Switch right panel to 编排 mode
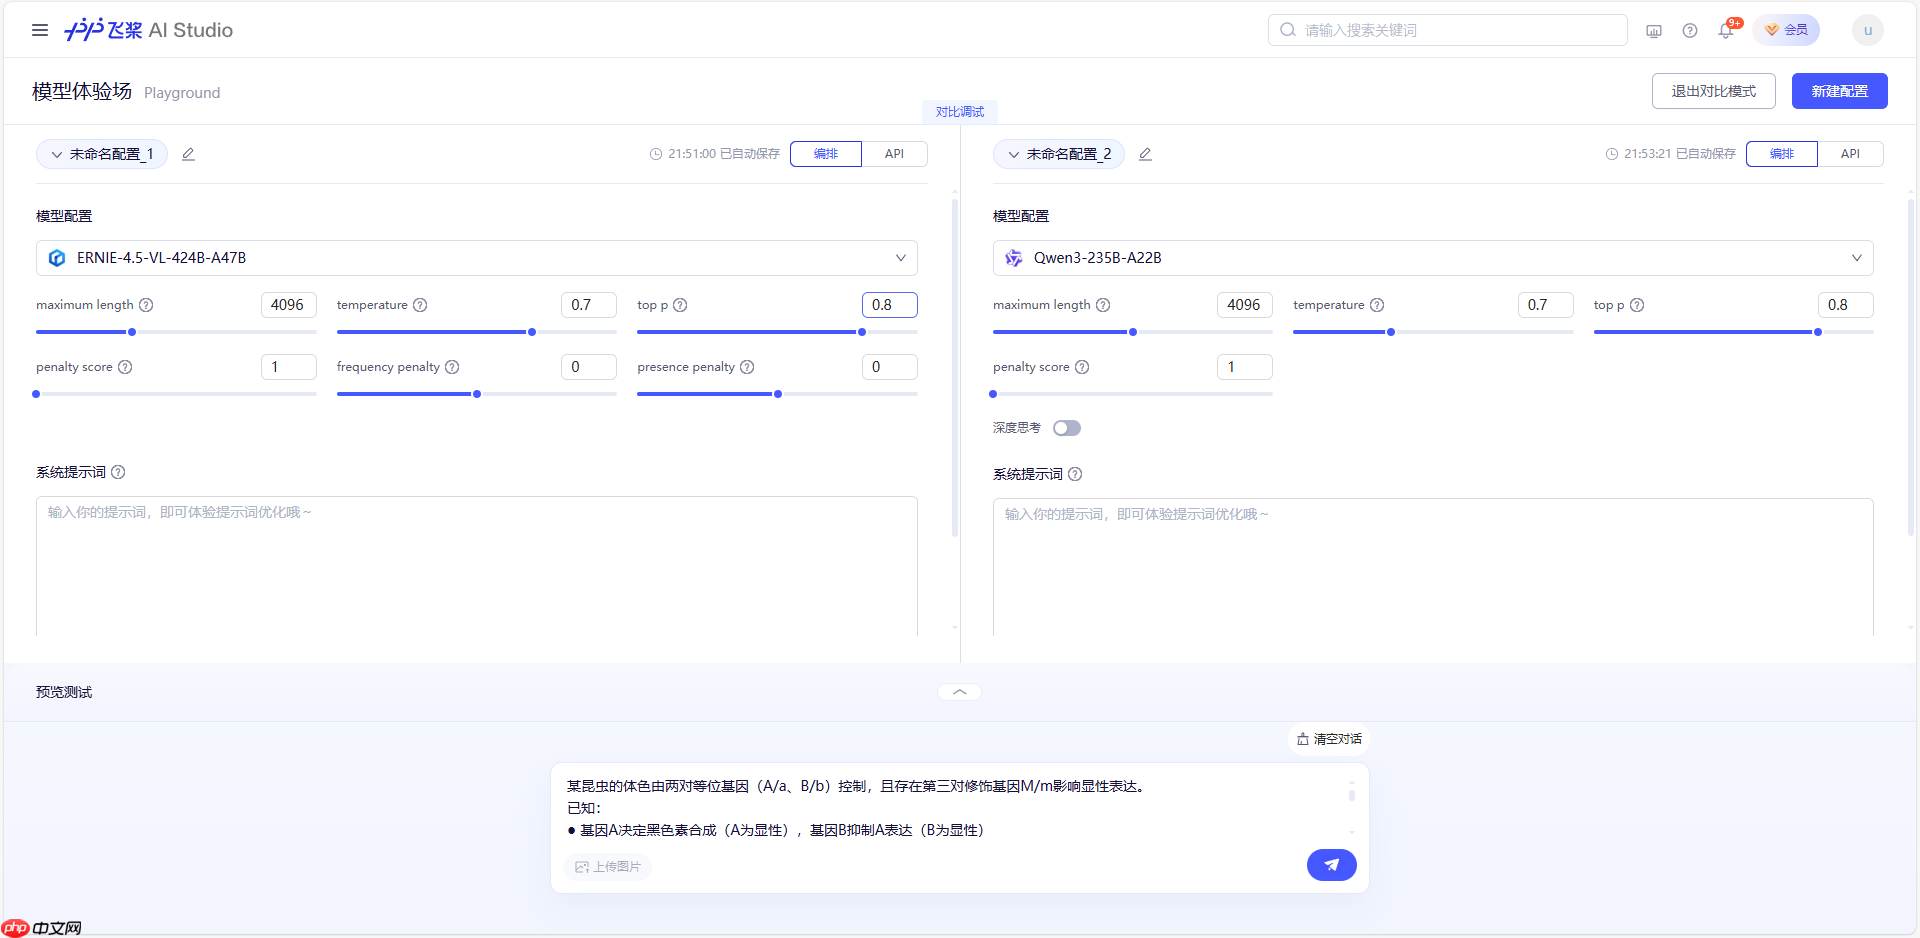Image resolution: width=1920 pixels, height=938 pixels. (x=1782, y=154)
